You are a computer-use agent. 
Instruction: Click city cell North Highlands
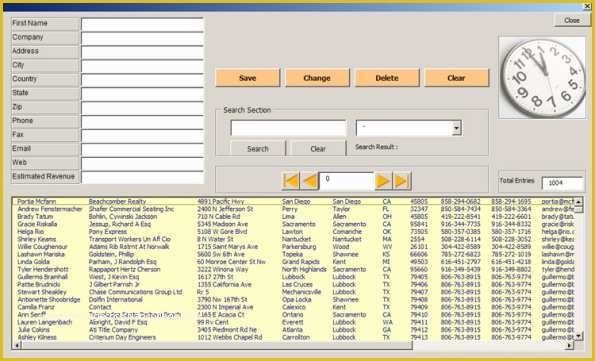(x=304, y=270)
